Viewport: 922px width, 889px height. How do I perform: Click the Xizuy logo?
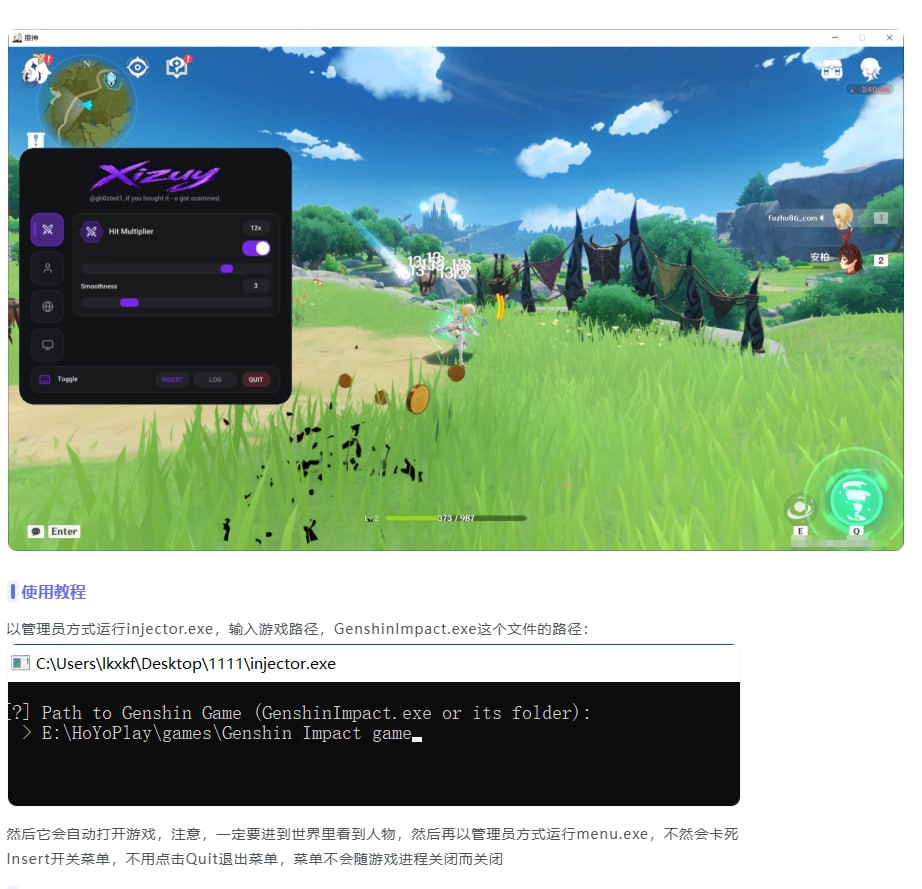point(156,176)
